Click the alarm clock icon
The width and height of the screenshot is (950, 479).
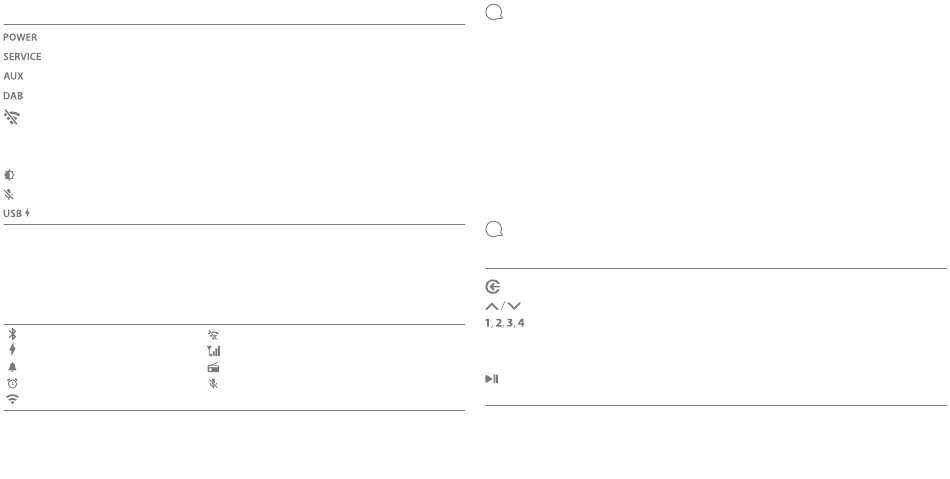(x=12, y=383)
